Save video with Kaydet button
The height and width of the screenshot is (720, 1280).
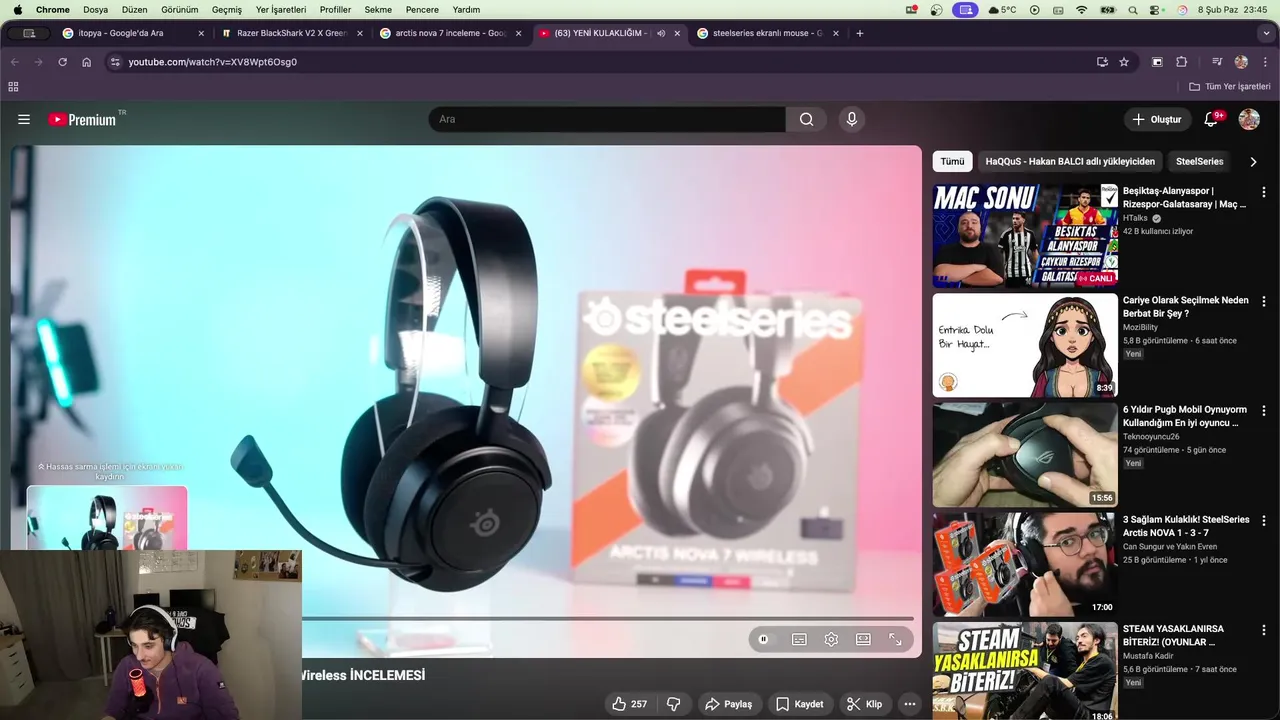(x=800, y=704)
